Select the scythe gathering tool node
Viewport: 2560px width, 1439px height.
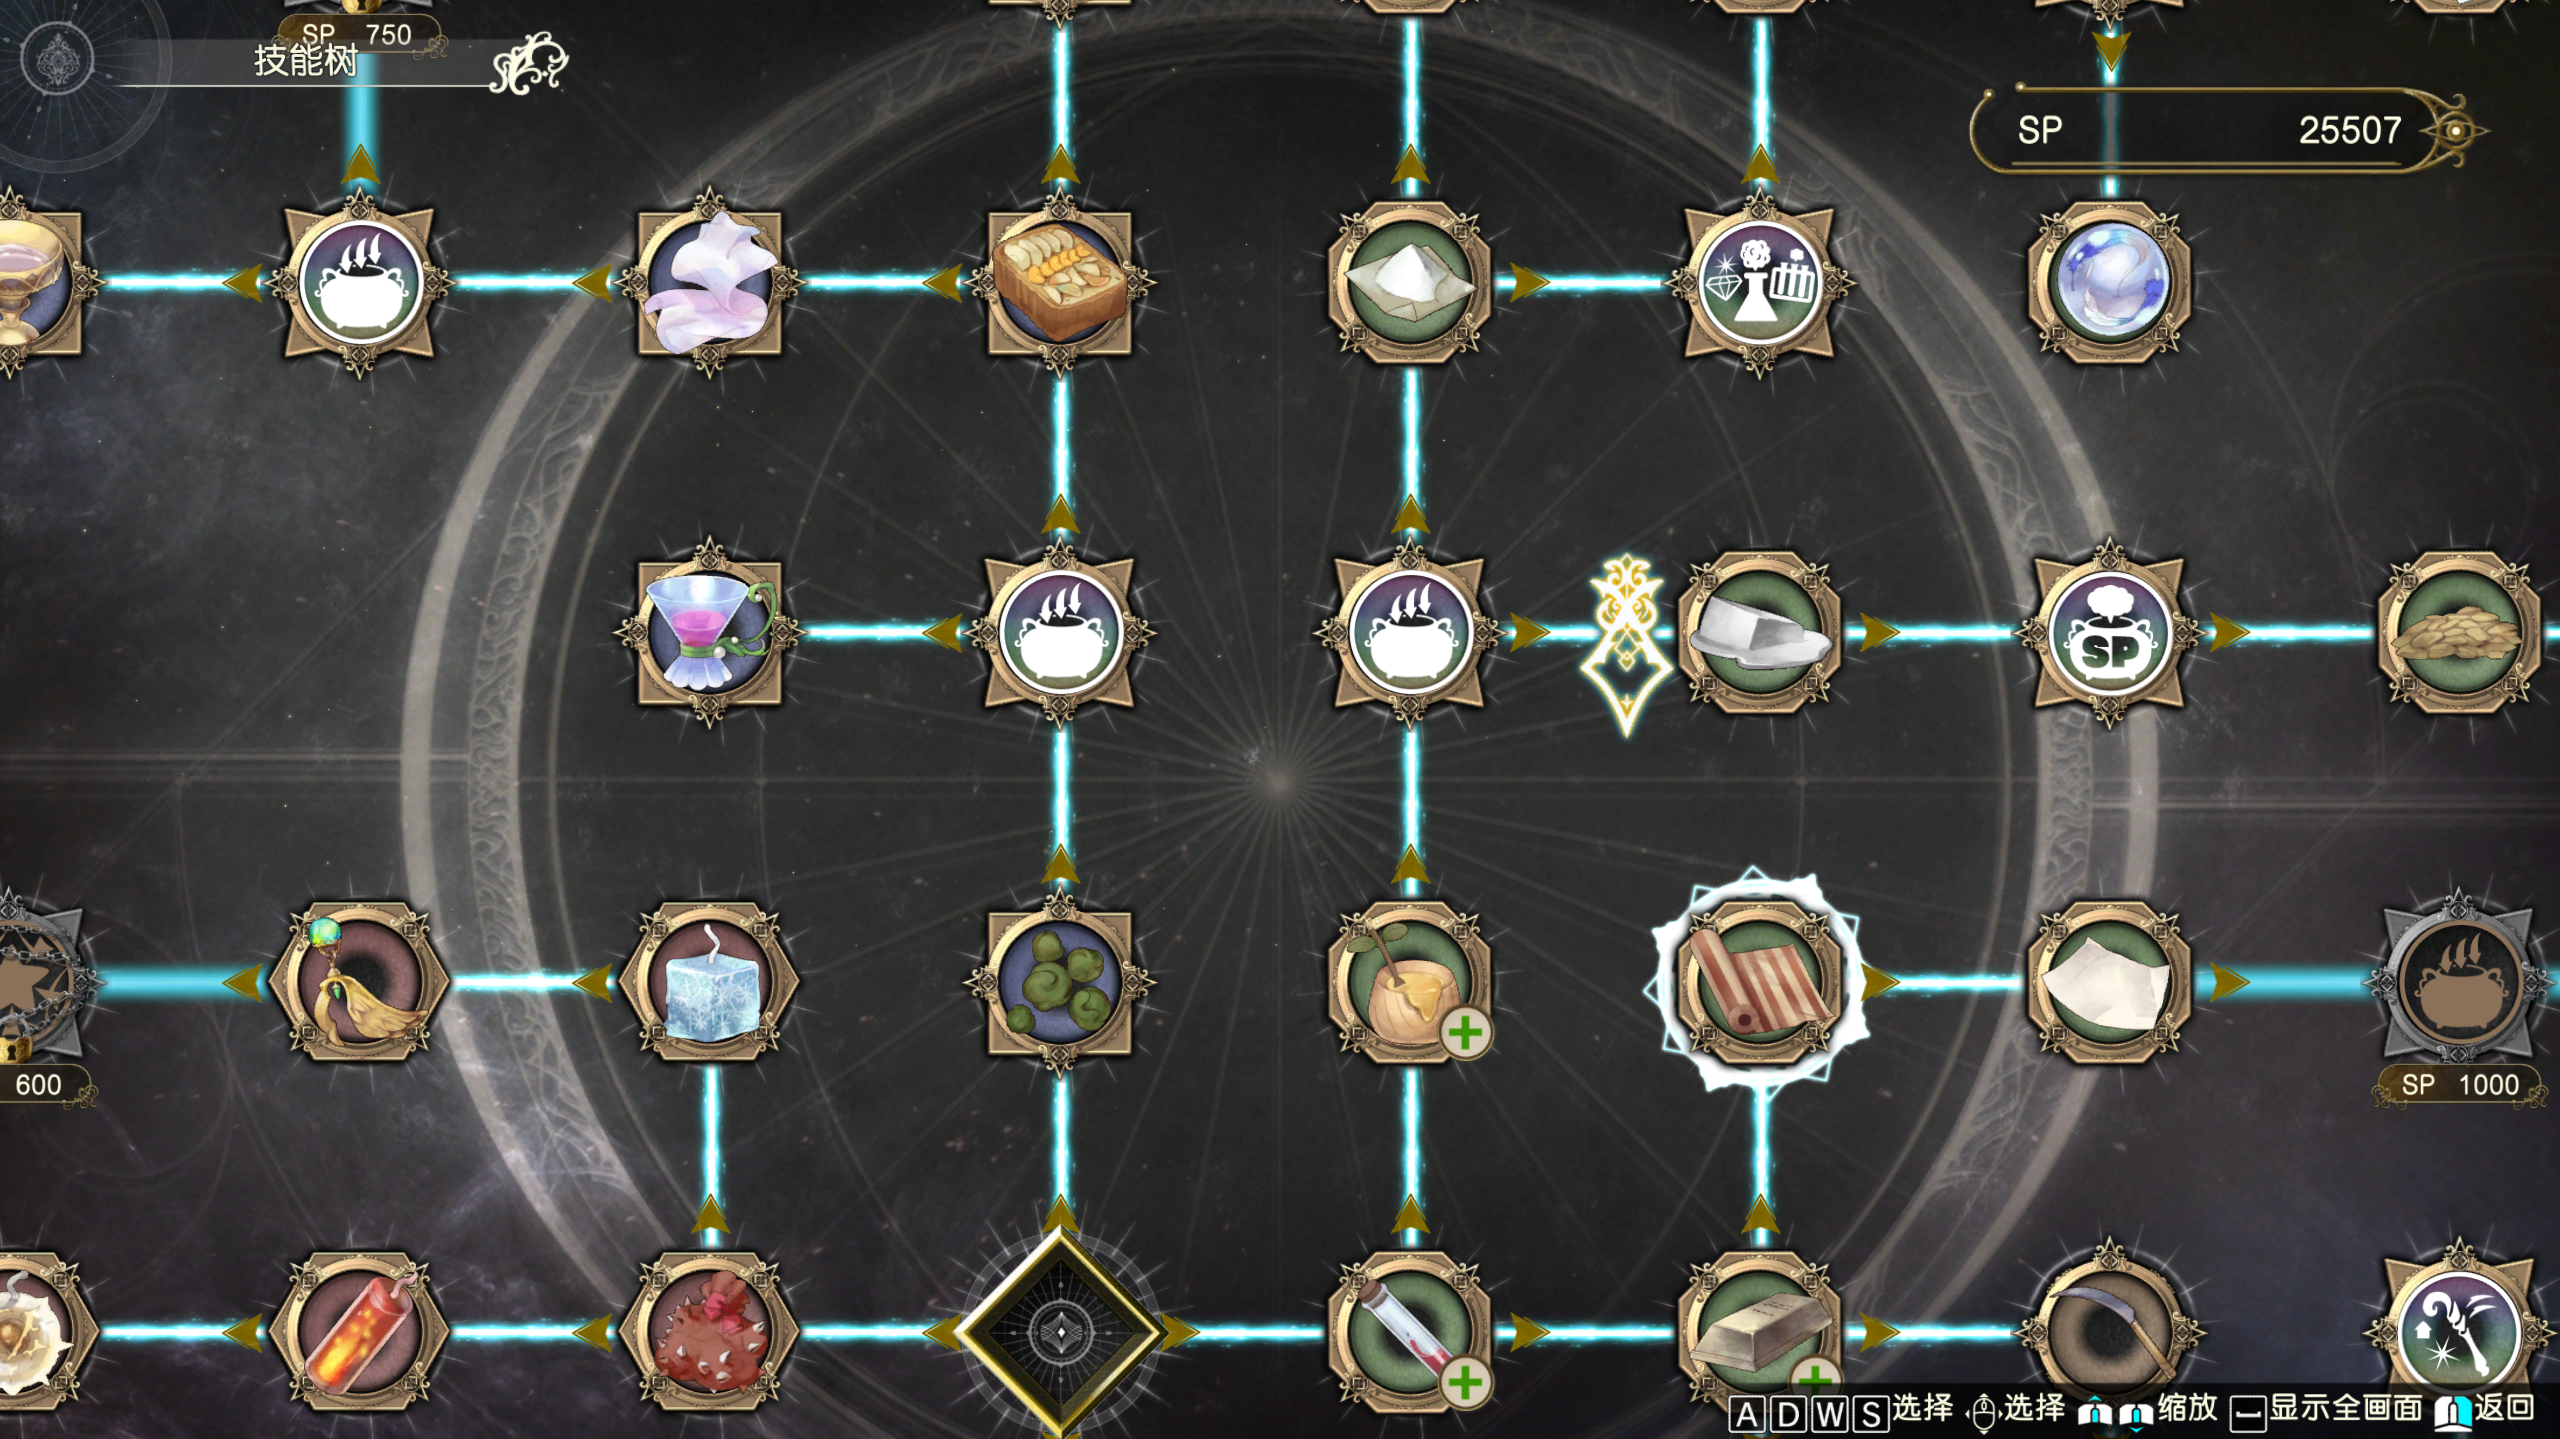tap(2109, 1332)
